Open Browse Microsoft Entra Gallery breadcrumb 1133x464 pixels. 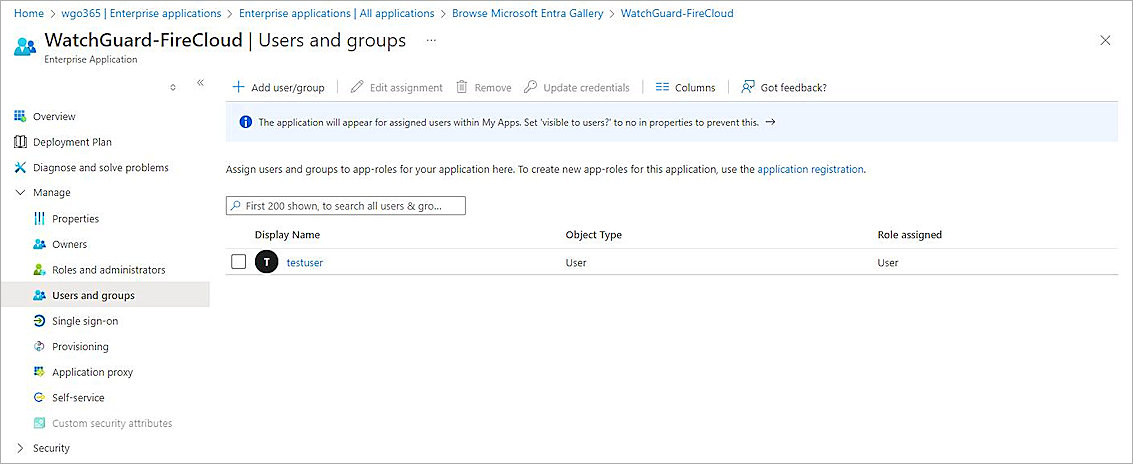coord(527,13)
